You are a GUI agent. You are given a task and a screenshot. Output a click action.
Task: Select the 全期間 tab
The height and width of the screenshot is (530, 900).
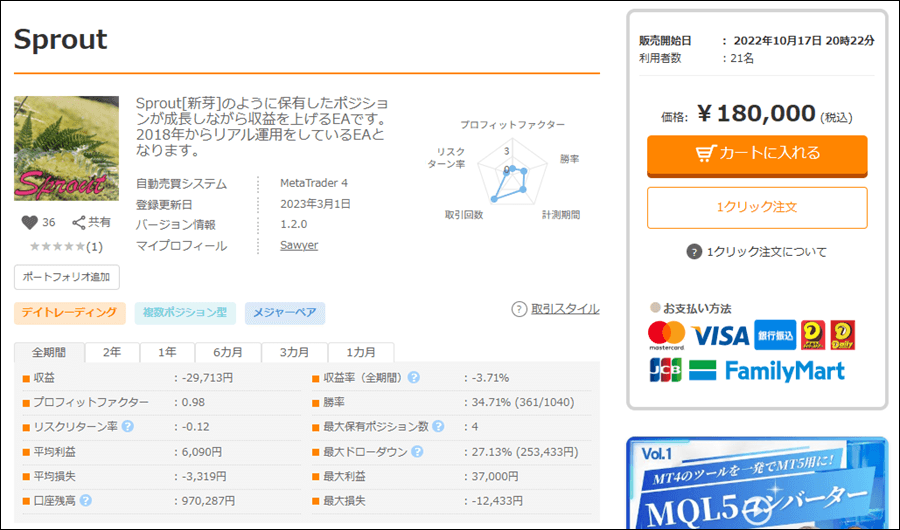pos(49,353)
